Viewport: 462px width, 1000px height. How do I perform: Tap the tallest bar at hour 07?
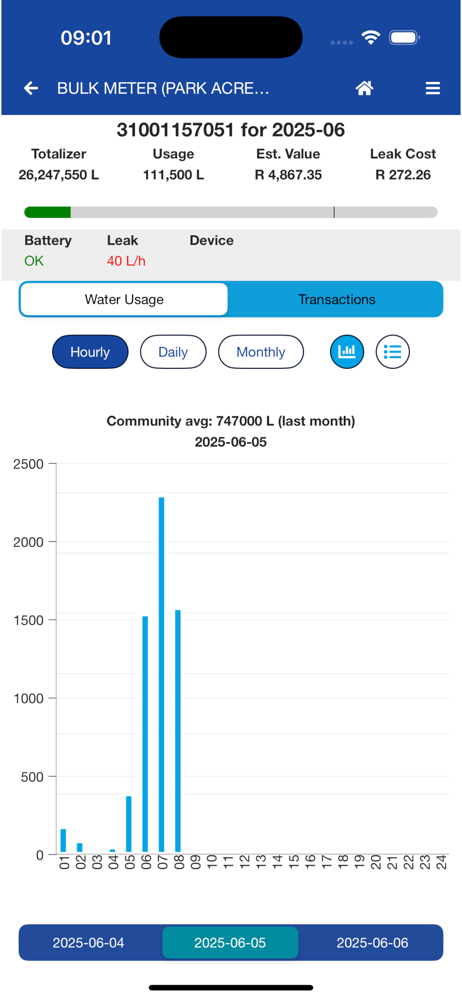coord(161,675)
